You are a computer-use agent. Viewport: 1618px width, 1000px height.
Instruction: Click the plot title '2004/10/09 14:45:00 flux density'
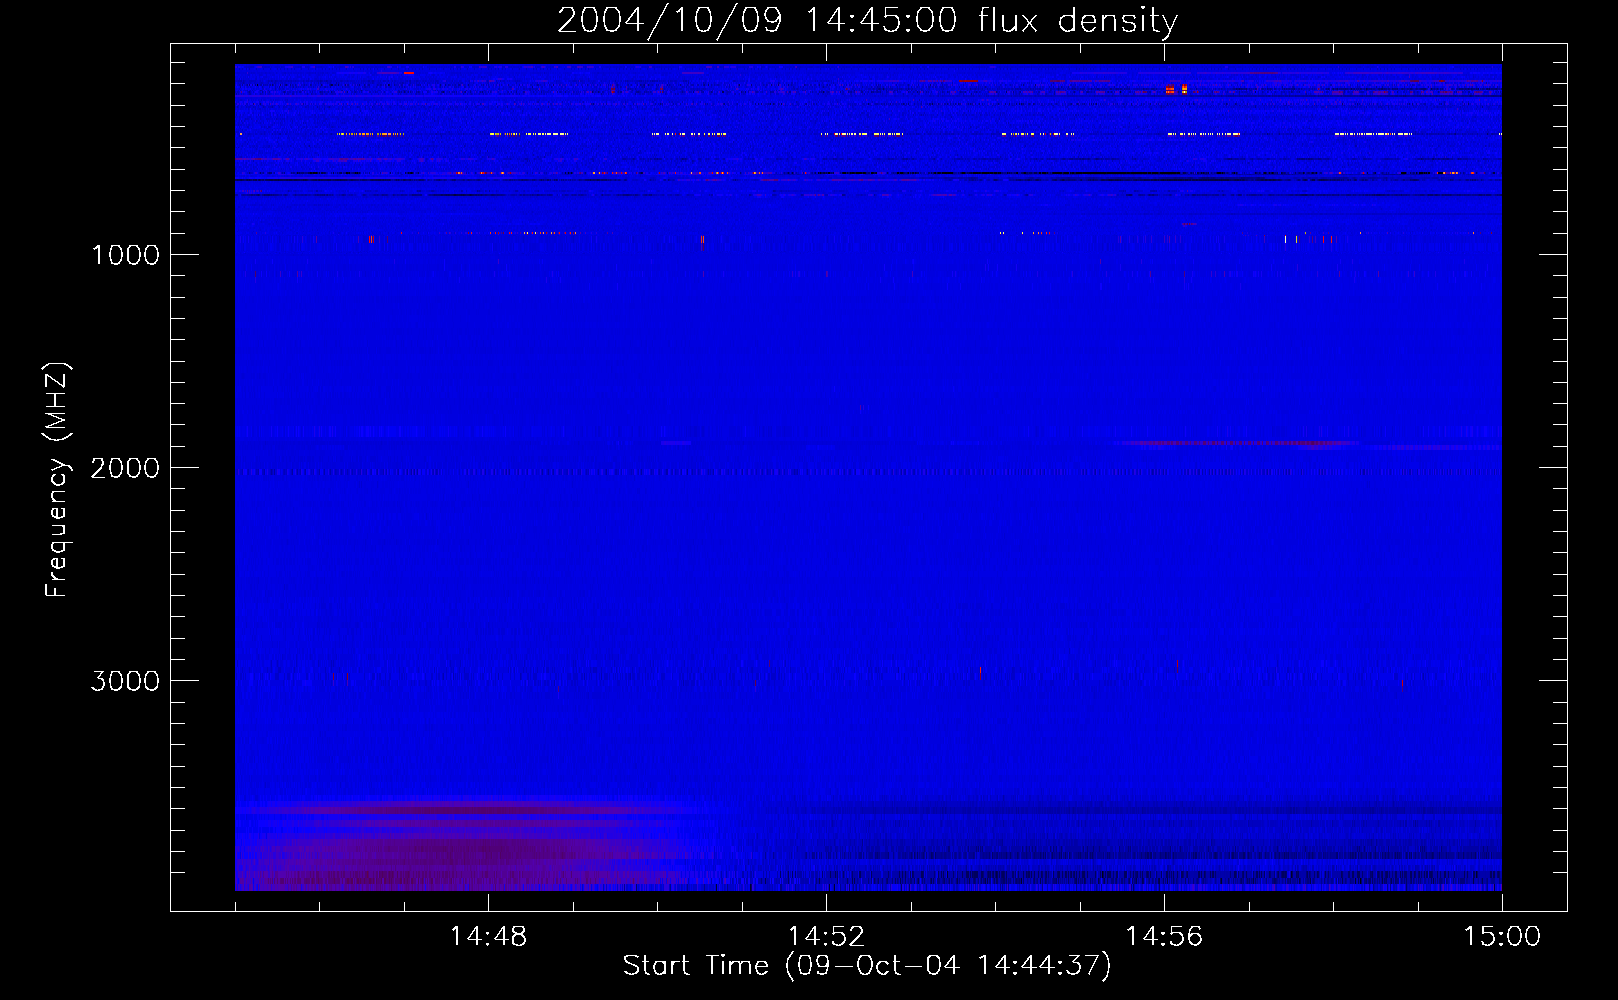tap(867, 21)
